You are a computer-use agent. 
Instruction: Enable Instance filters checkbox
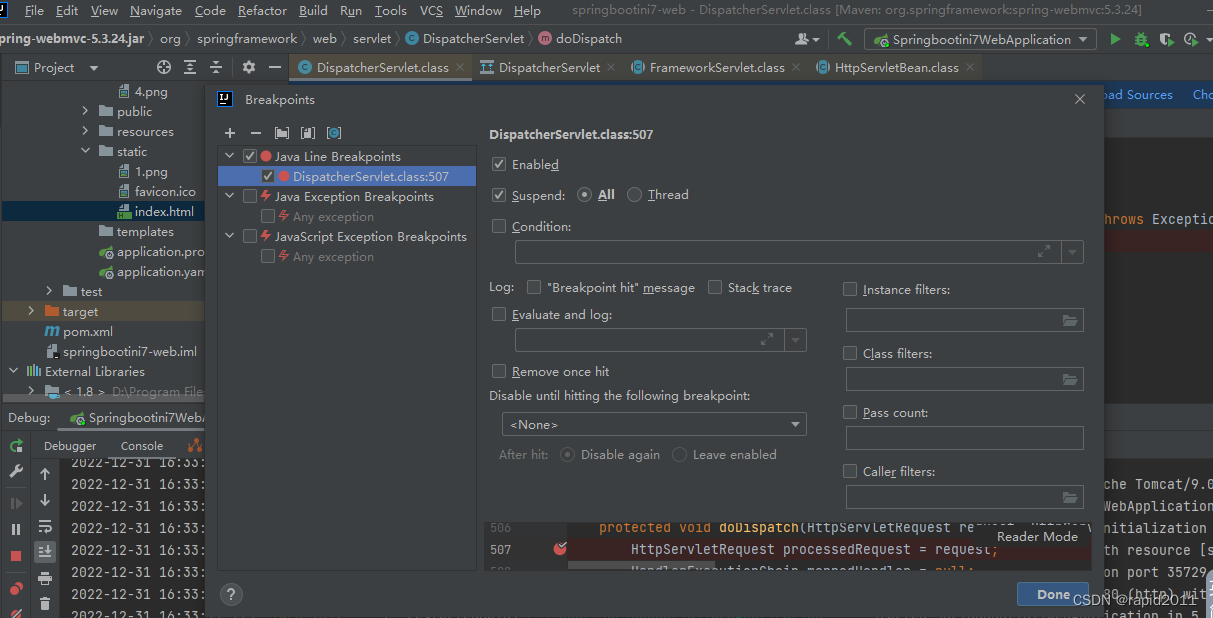point(850,289)
